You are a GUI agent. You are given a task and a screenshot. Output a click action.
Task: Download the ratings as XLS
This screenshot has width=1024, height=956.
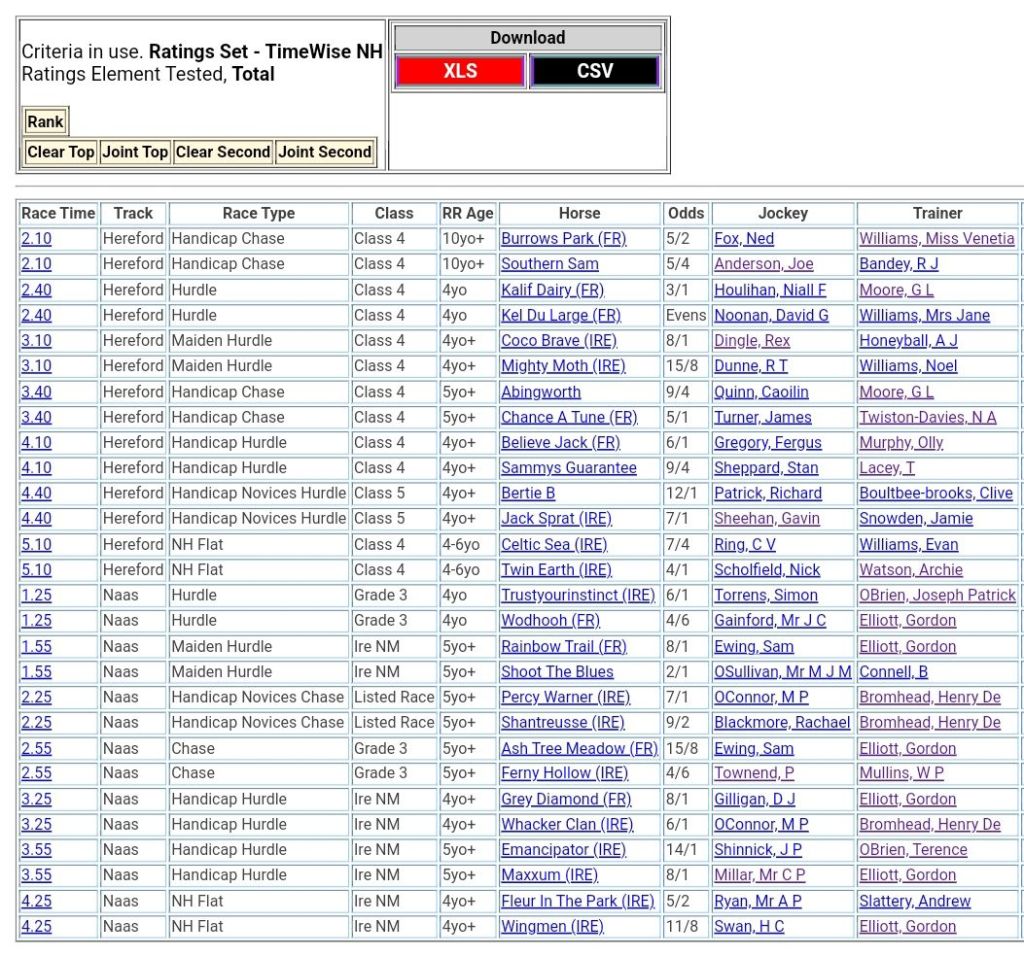tap(460, 71)
